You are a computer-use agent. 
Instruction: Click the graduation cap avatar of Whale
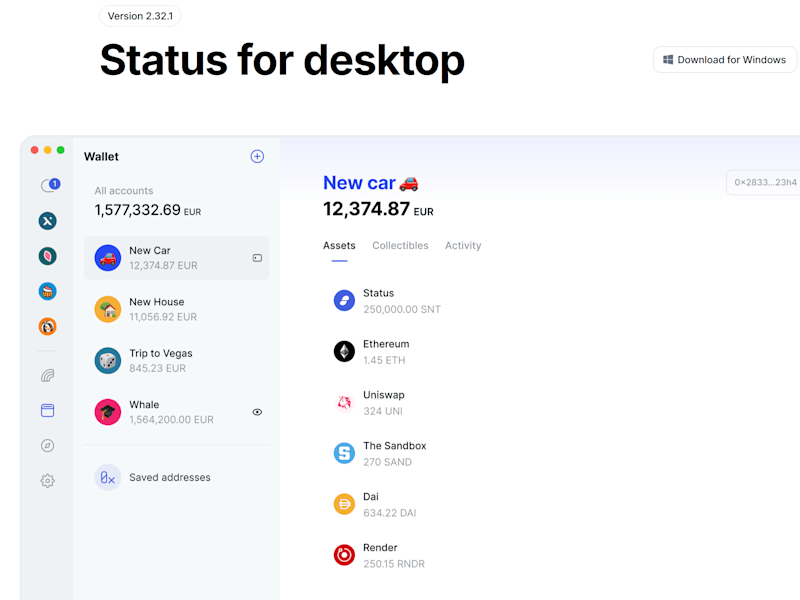click(x=108, y=412)
